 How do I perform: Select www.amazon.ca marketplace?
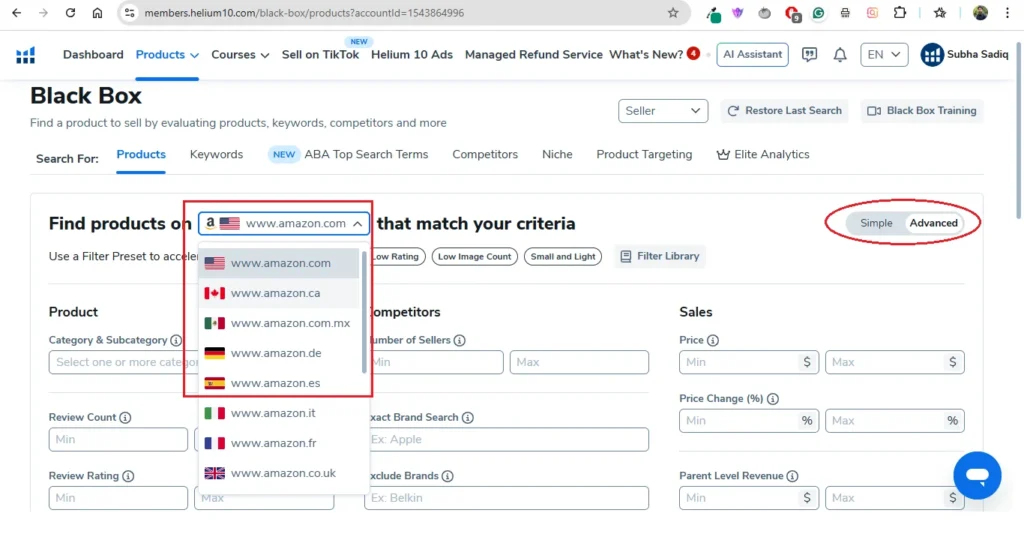(279, 293)
